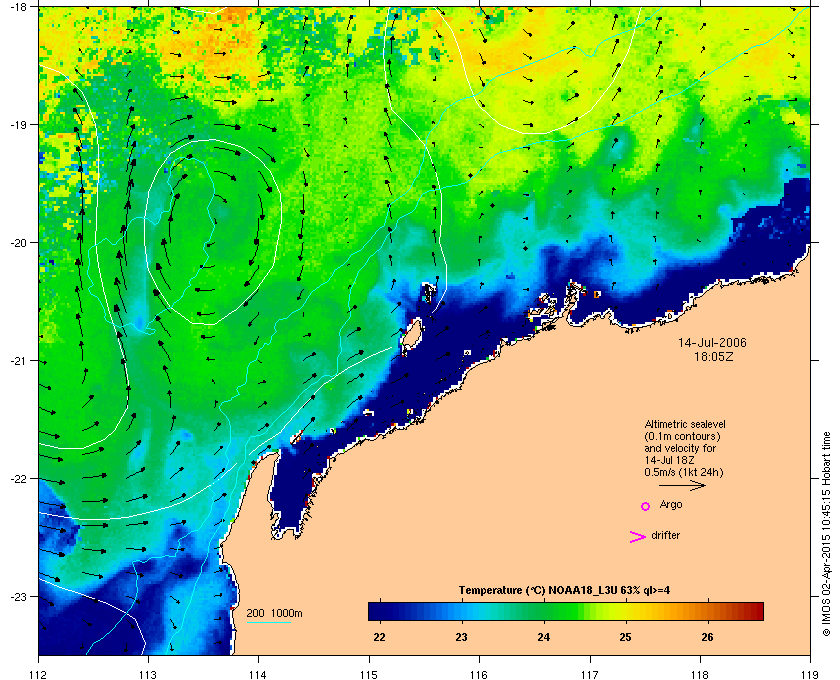Click the 0.5m/s velocity scale arrow

pyautogui.click(x=682, y=486)
